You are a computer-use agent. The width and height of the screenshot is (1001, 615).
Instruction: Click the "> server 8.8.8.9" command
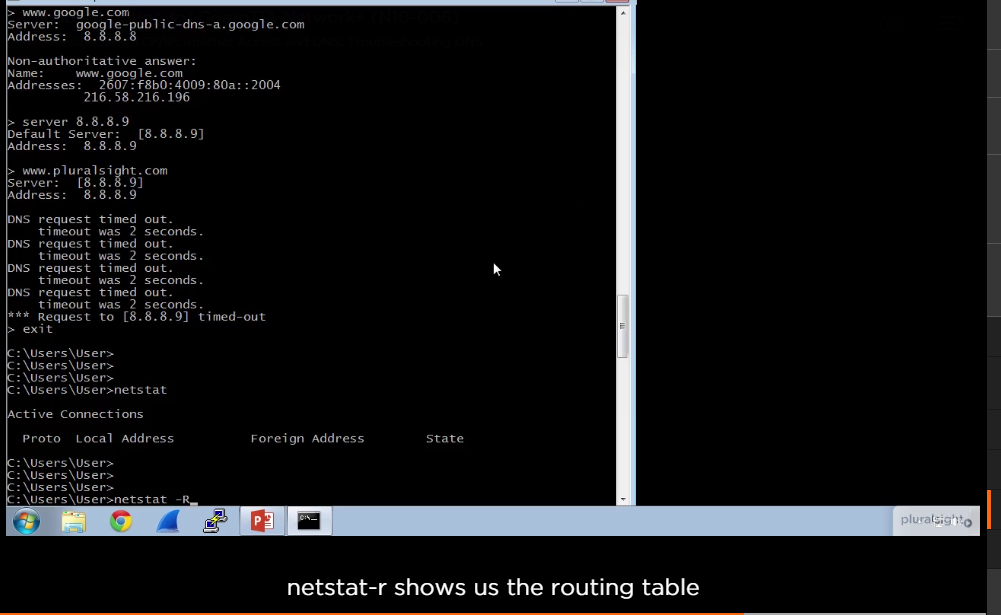(68, 121)
